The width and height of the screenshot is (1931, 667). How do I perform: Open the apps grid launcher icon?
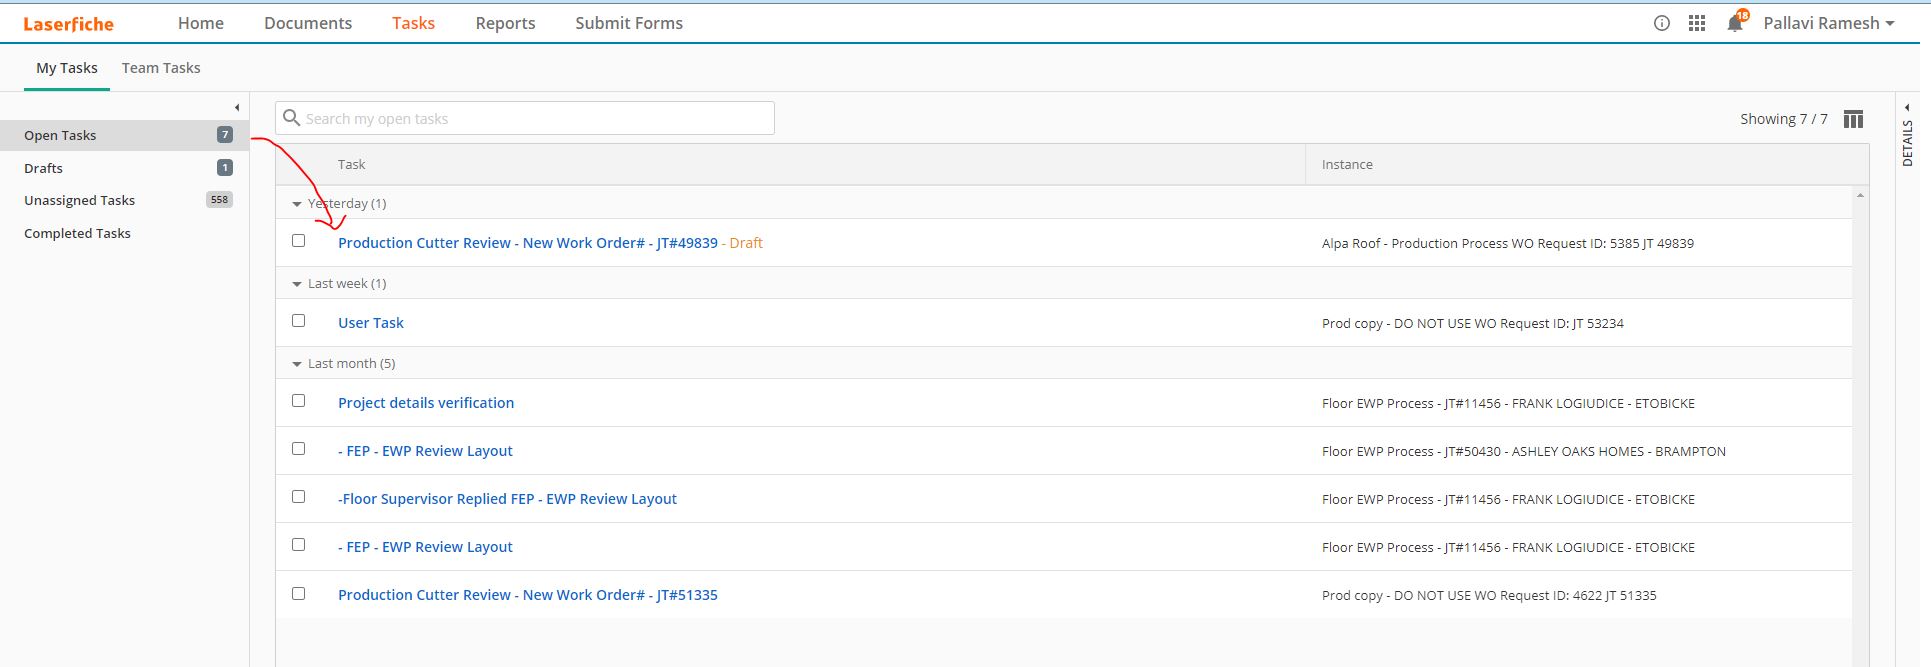click(x=1697, y=23)
